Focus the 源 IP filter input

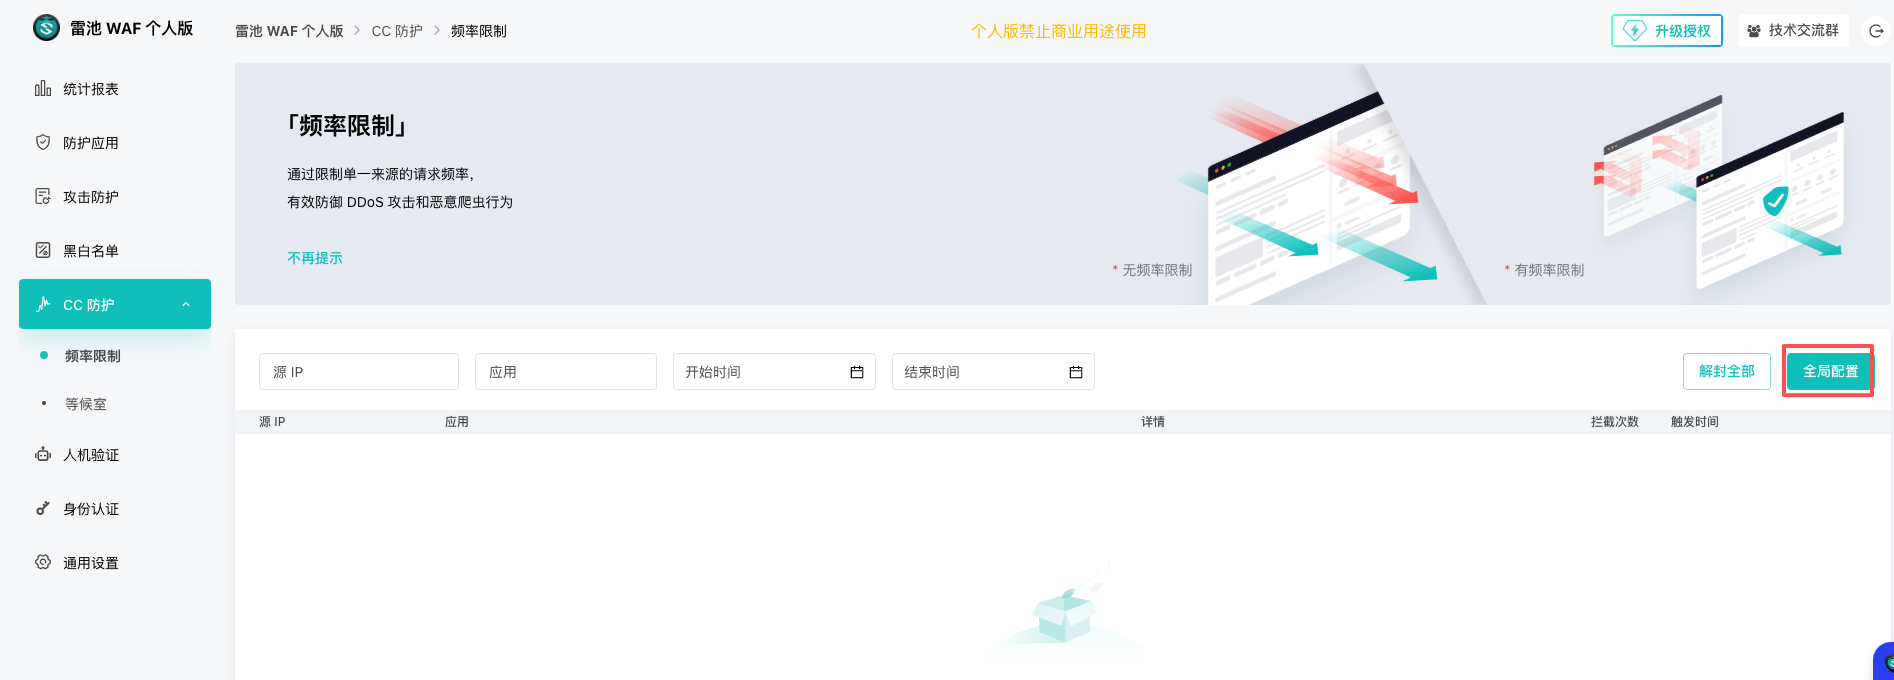358,372
